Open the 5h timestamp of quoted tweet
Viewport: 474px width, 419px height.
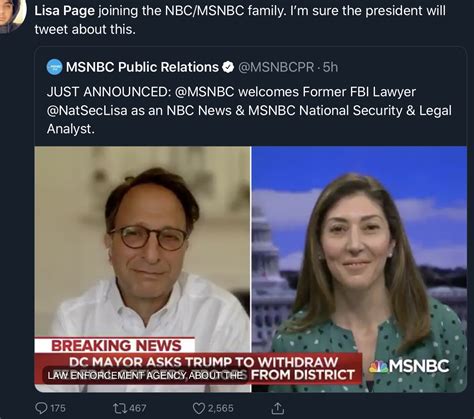click(x=330, y=67)
